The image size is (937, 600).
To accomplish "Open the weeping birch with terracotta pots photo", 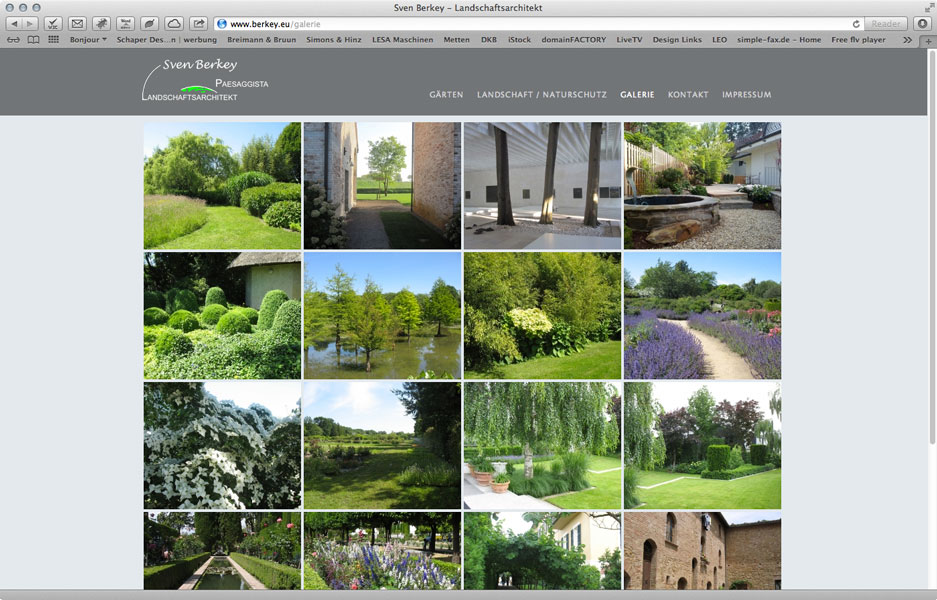I will pyautogui.click(x=543, y=446).
